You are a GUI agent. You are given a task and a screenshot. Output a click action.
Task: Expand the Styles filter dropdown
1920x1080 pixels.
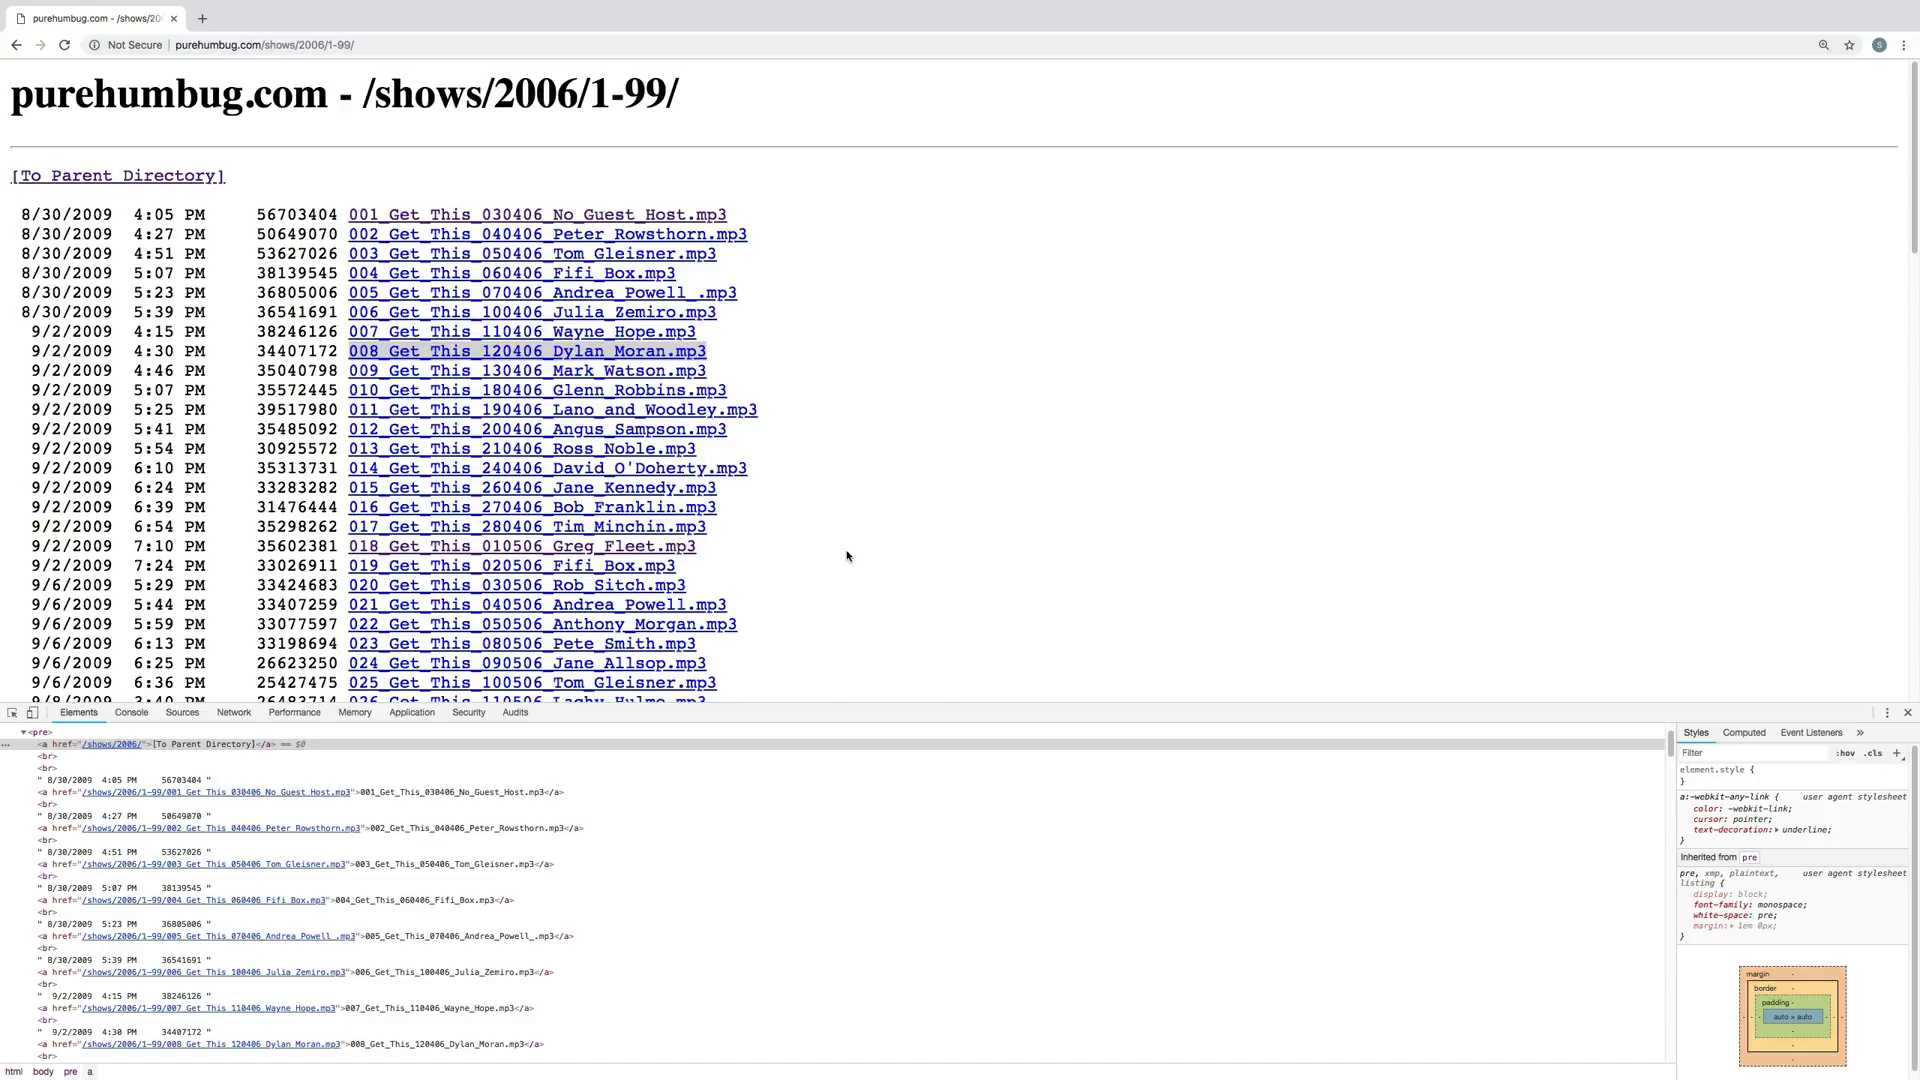(x=1903, y=758)
